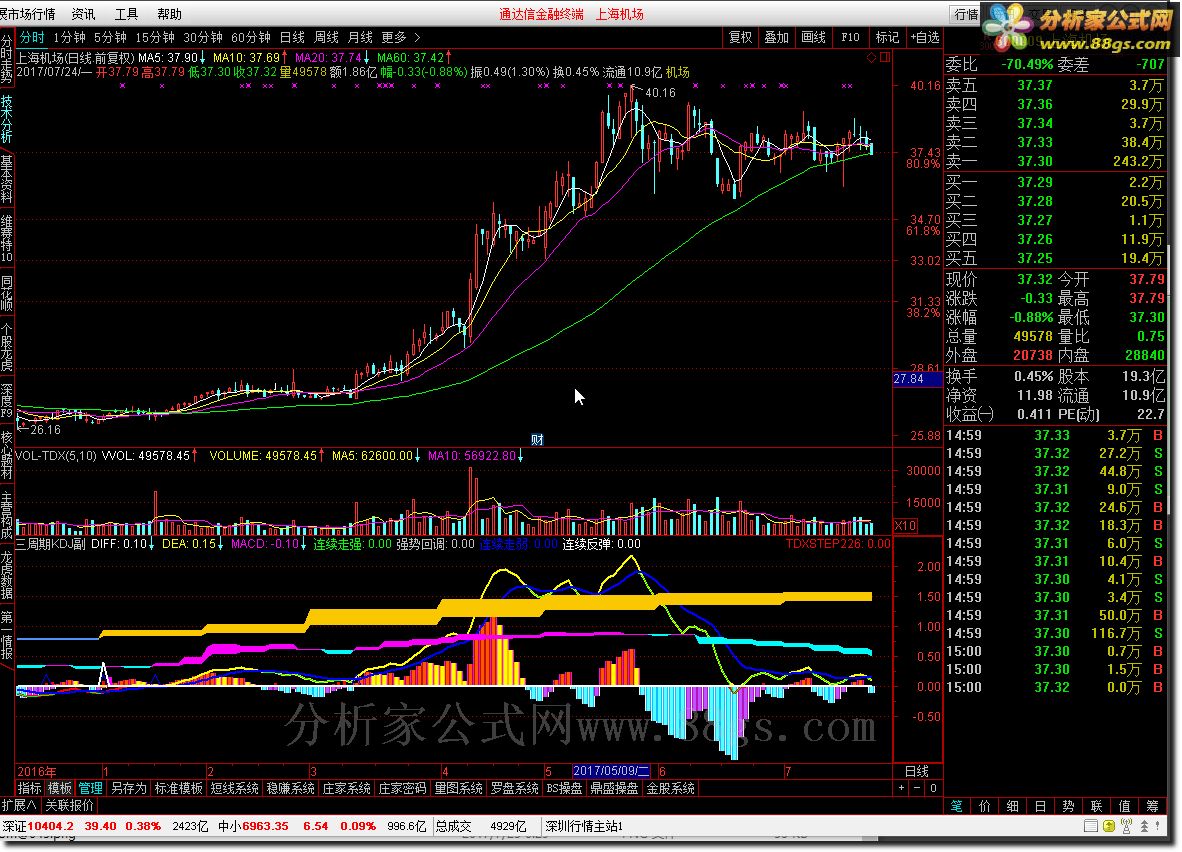Apply the 庄家系统 template
1182x852 pixels.
[x=346, y=788]
